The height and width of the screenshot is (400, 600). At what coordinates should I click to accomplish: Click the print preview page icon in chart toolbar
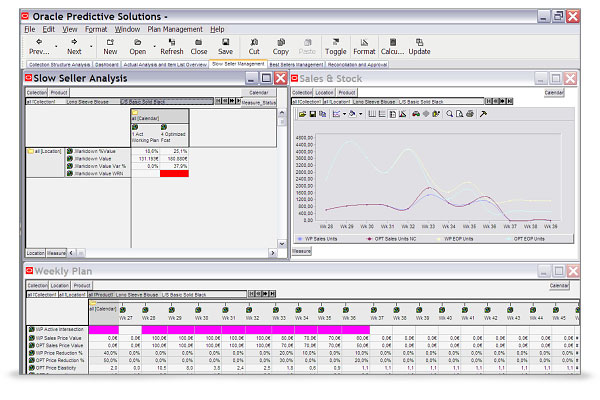tap(459, 114)
